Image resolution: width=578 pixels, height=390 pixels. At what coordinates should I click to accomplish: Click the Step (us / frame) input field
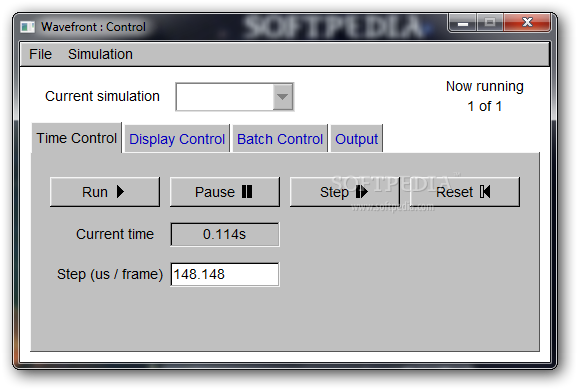224,274
